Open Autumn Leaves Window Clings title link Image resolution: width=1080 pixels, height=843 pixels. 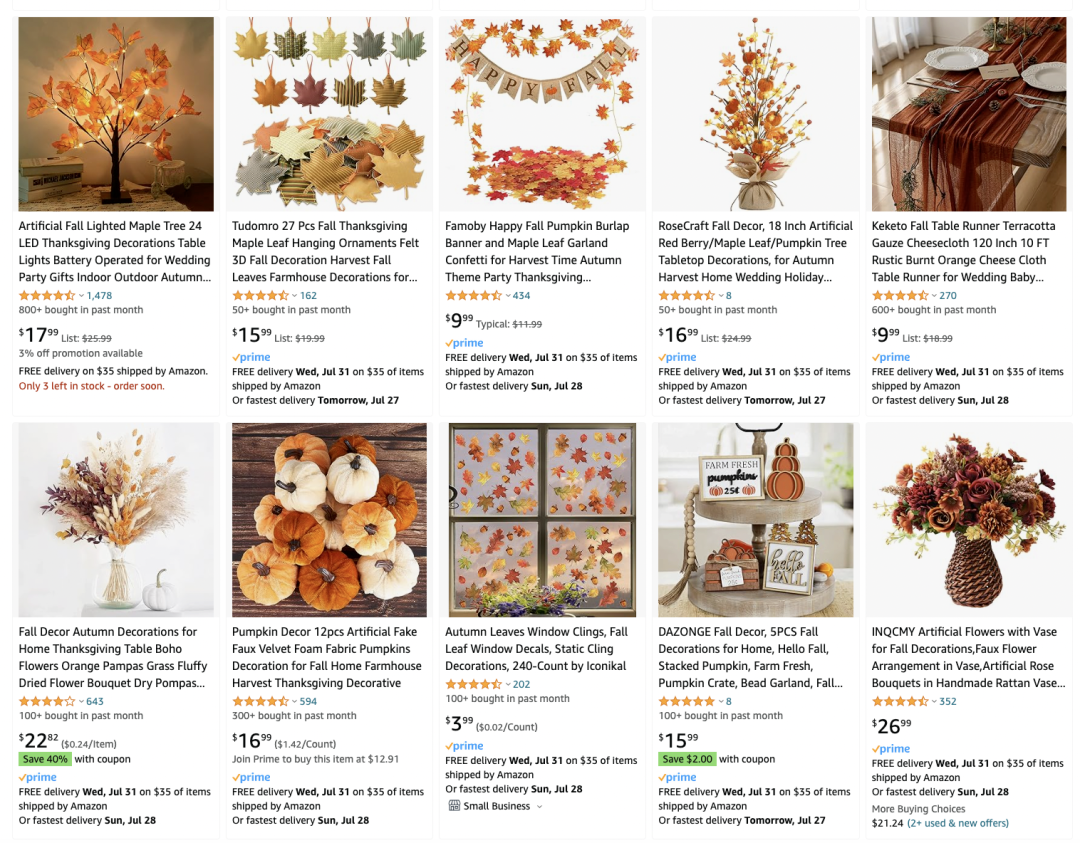(x=537, y=649)
